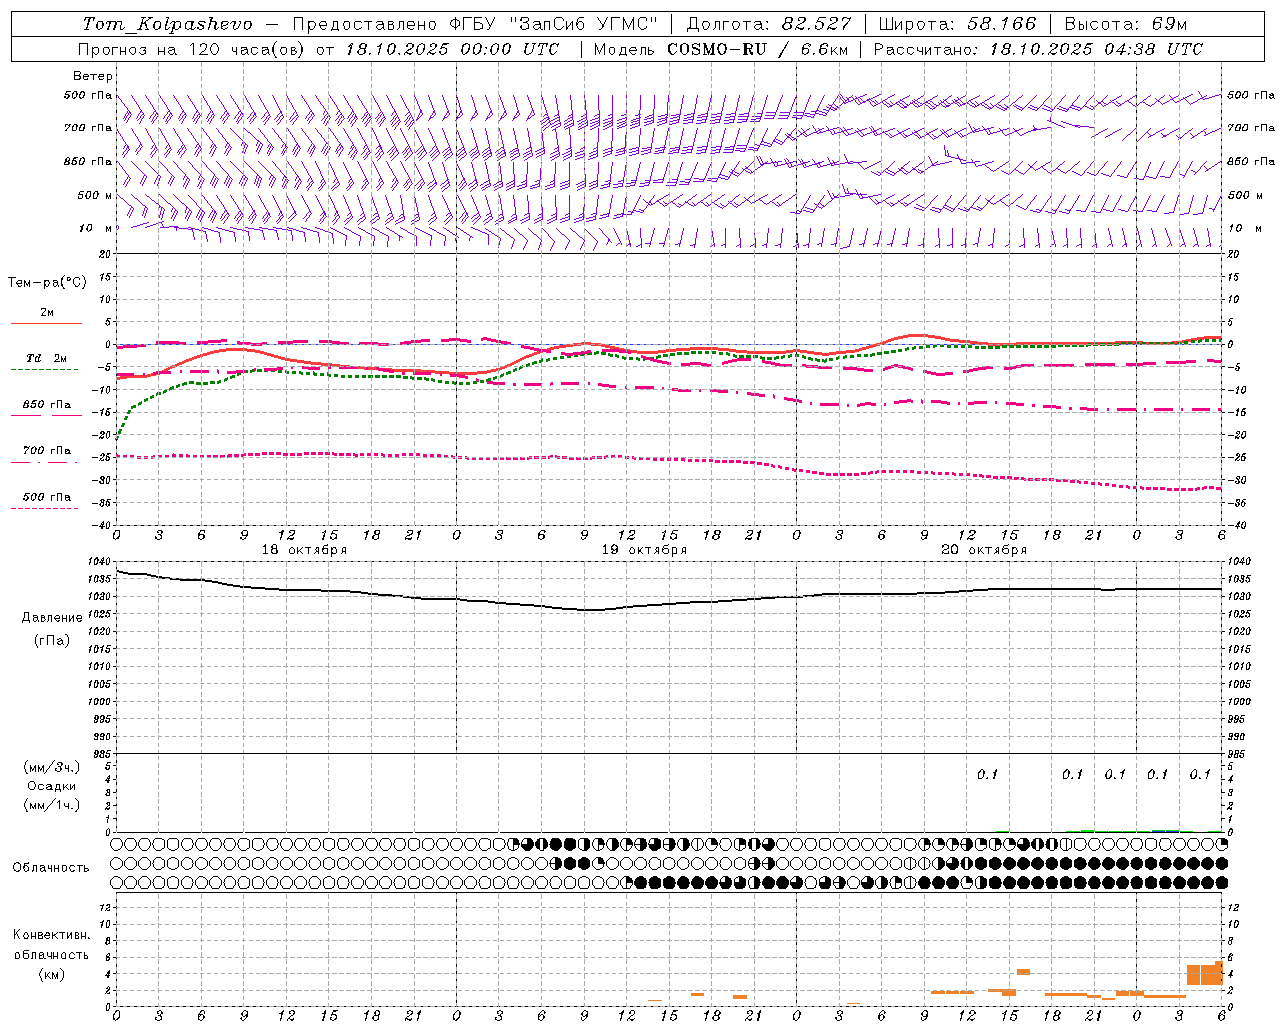Click the computed time 18.10.2025 04:38 UTC
1280x1024 pixels.
tap(1096, 49)
